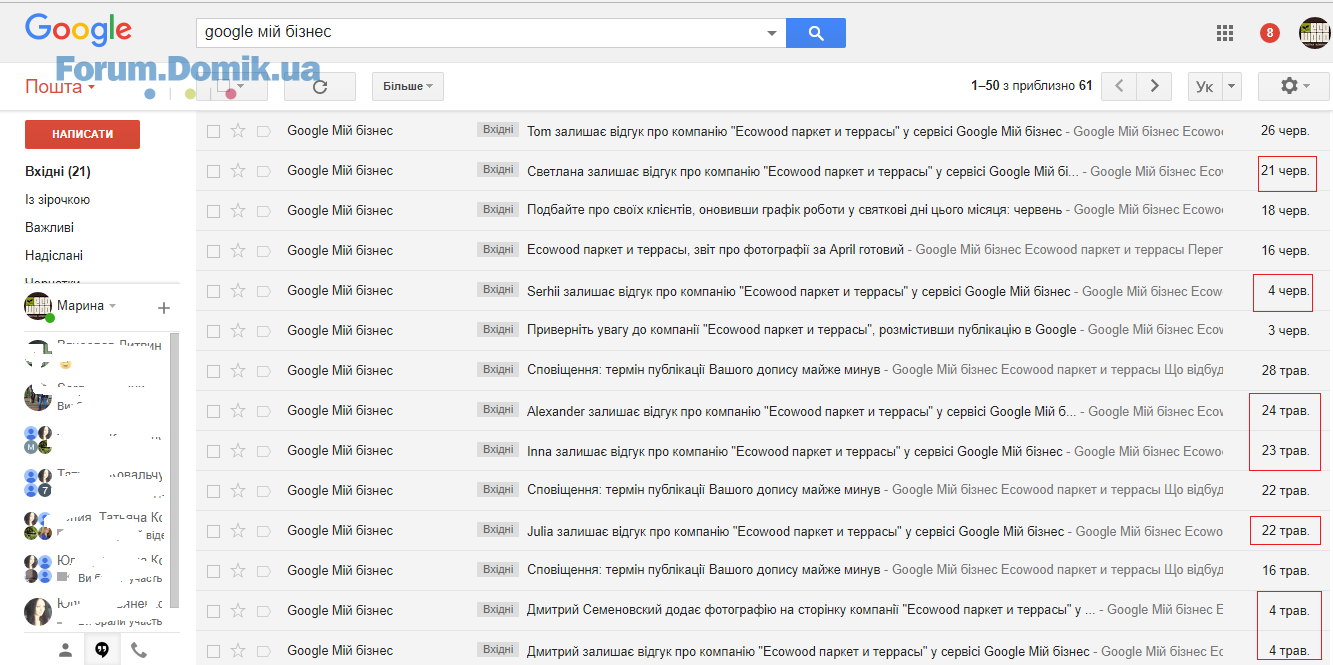This screenshot has height=665, width=1333.
Task: Open the Приверніть увагу до компанії email
Action: [x=764, y=331]
